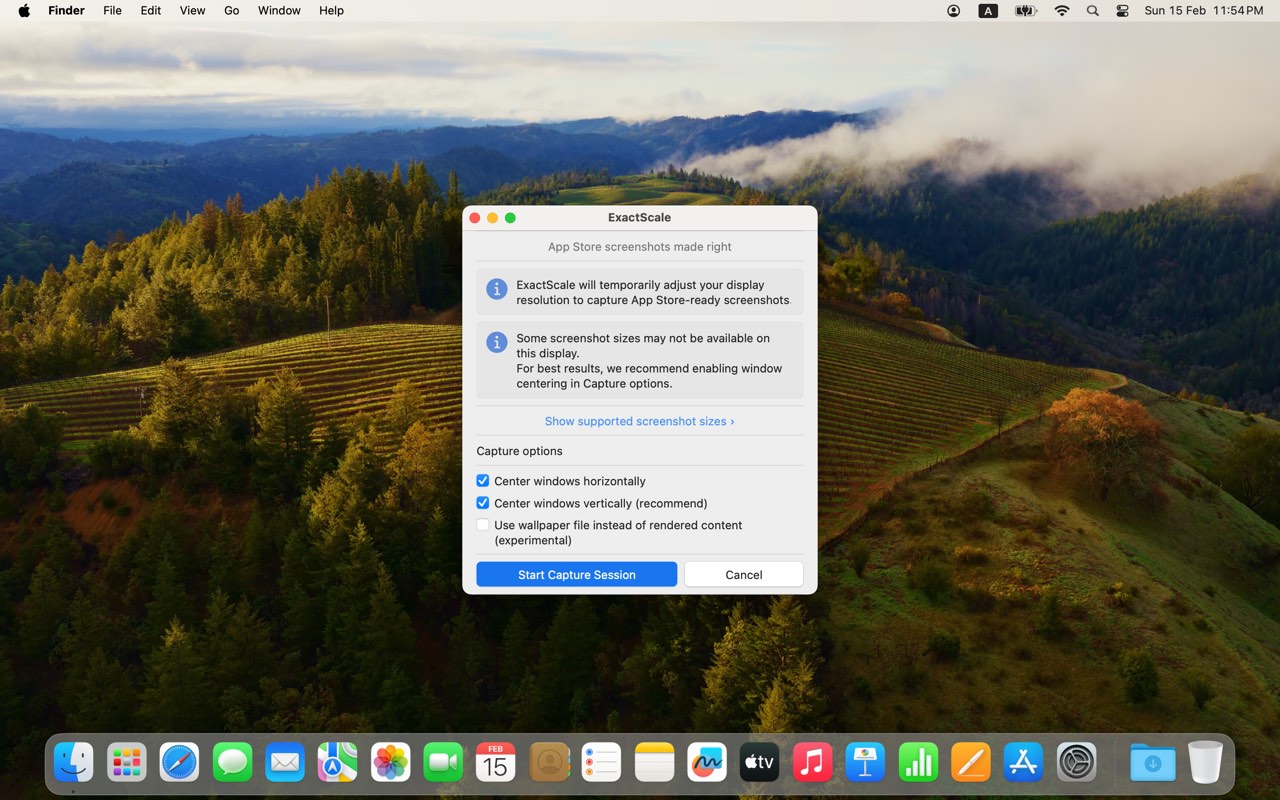Screen dimensions: 1280x800
Task: Uncheck Center windows horizontally
Action: click(483, 481)
